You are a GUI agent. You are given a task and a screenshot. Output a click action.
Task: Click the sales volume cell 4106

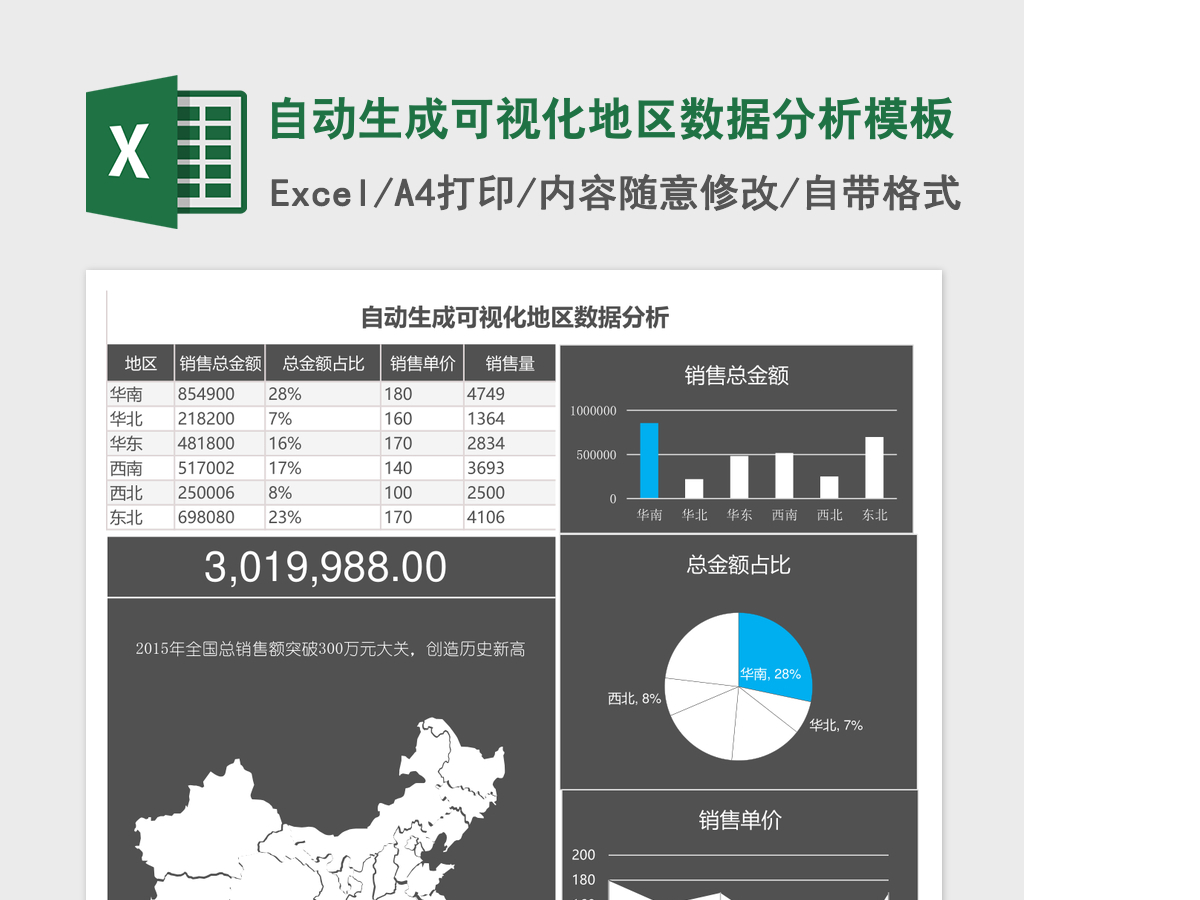tap(510, 517)
